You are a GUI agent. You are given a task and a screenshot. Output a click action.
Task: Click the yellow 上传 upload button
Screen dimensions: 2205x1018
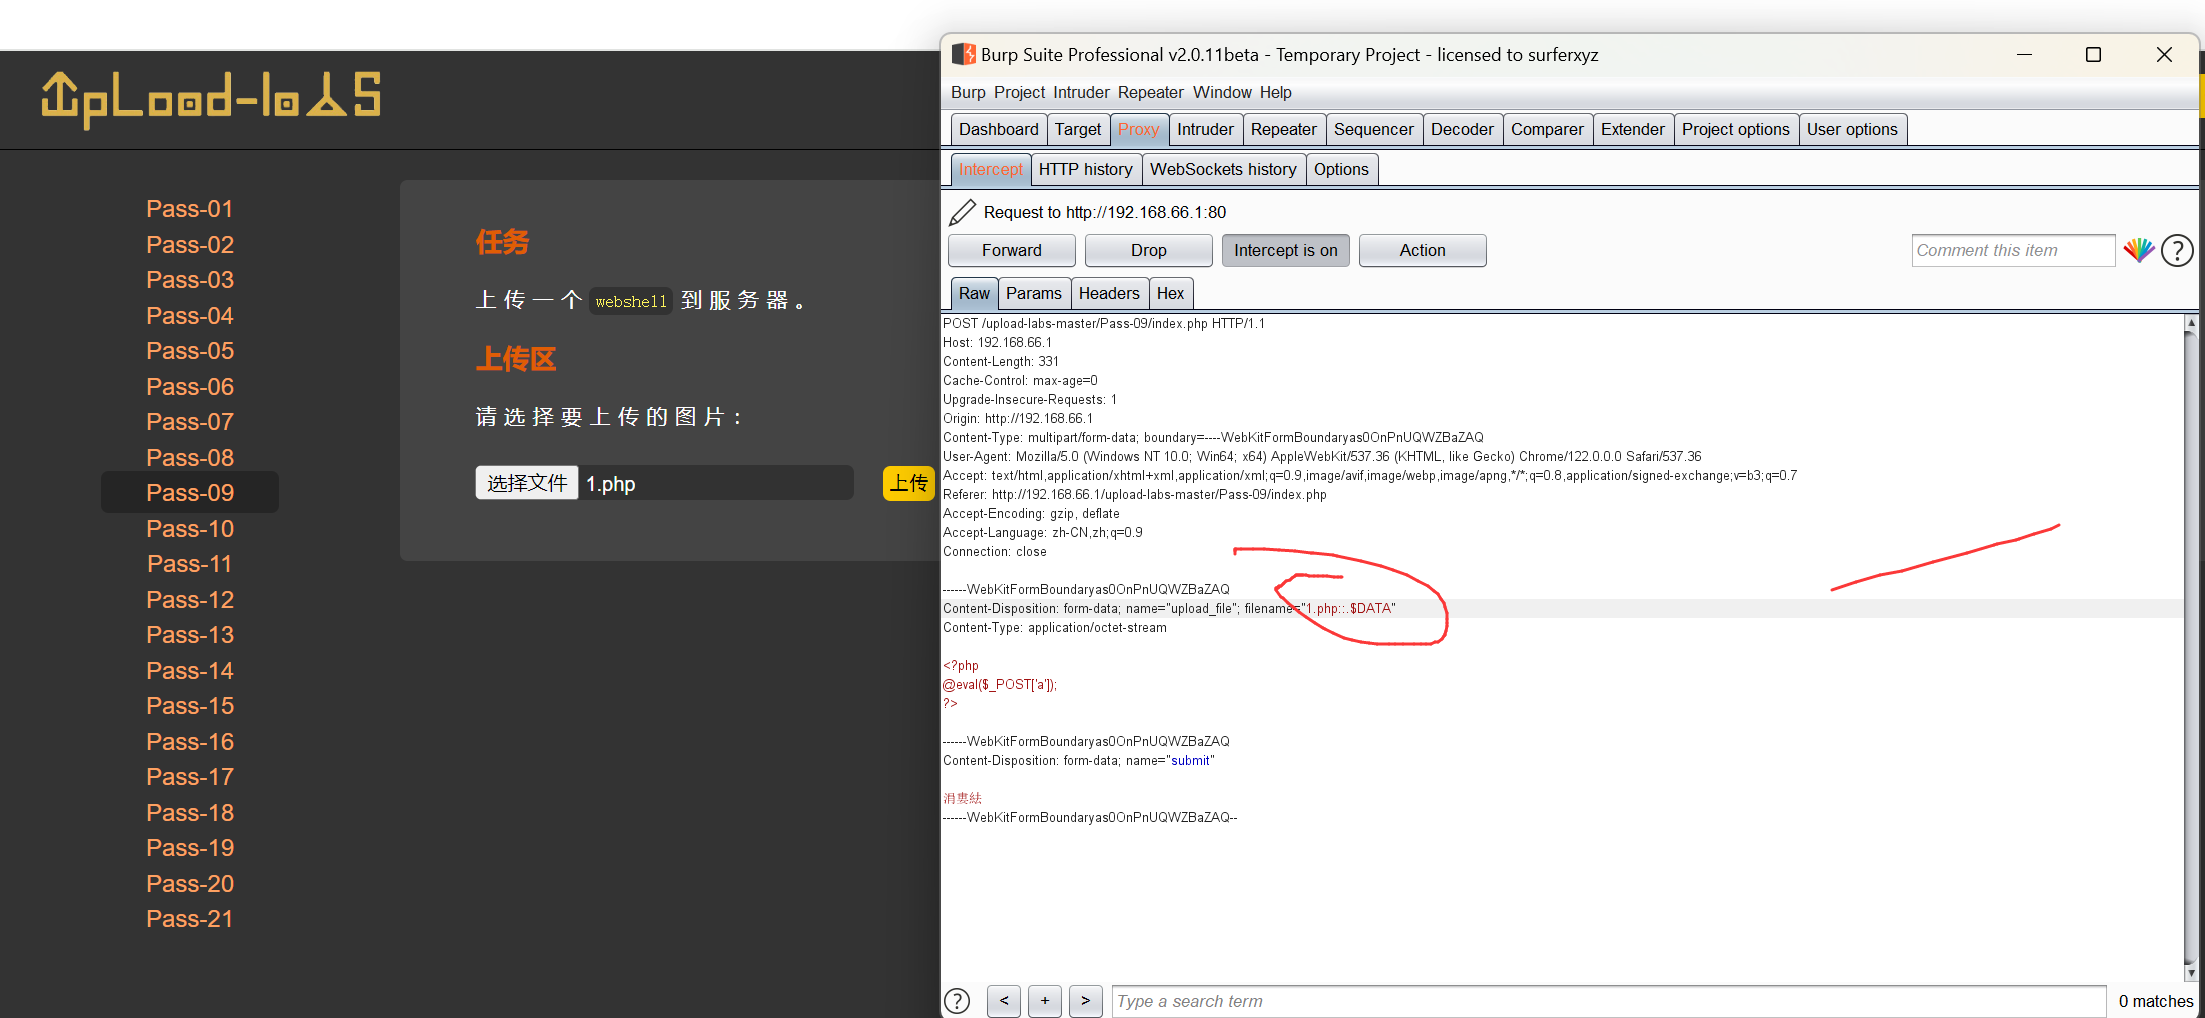pos(908,483)
